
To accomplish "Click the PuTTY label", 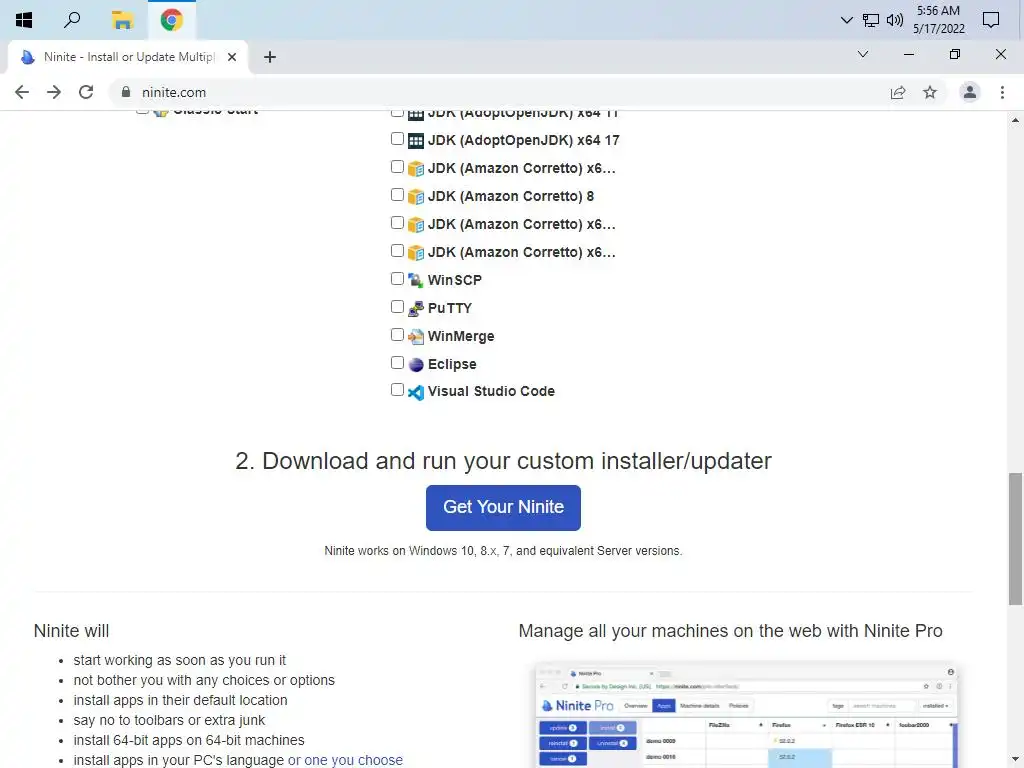I will [449, 308].
